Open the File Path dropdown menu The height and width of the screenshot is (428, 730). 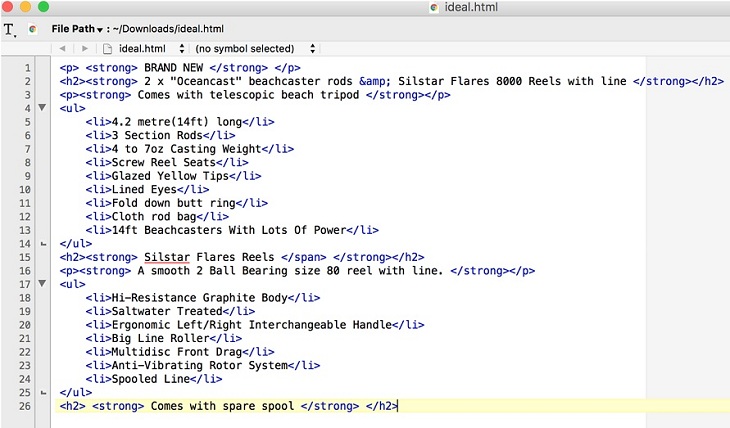(x=77, y=29)
